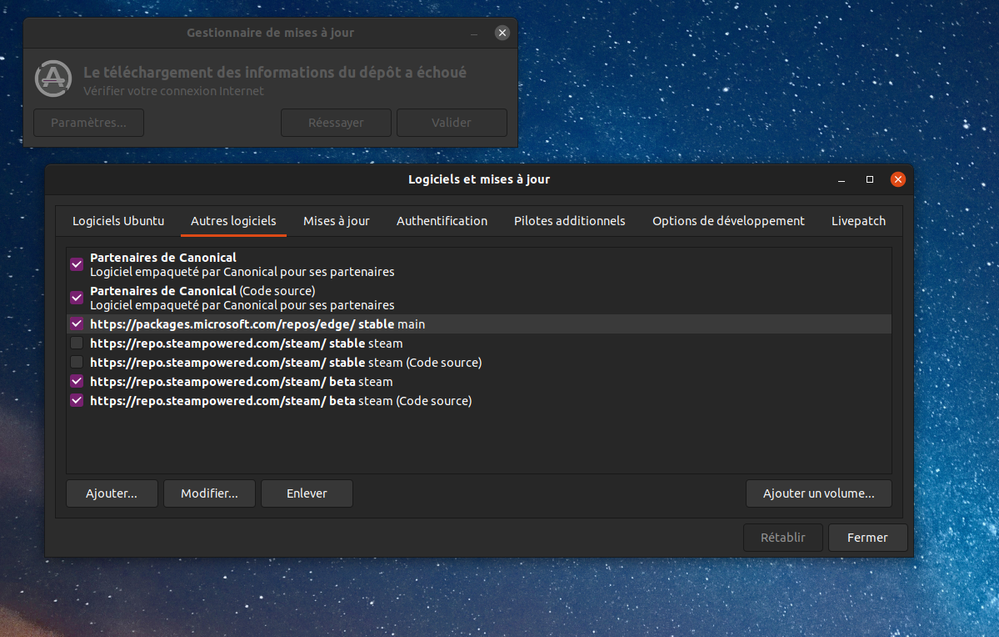Viewport: 999px width, 637px height.
Task: Maximize the Logiciels et mises à jour window
Action: 870,180
